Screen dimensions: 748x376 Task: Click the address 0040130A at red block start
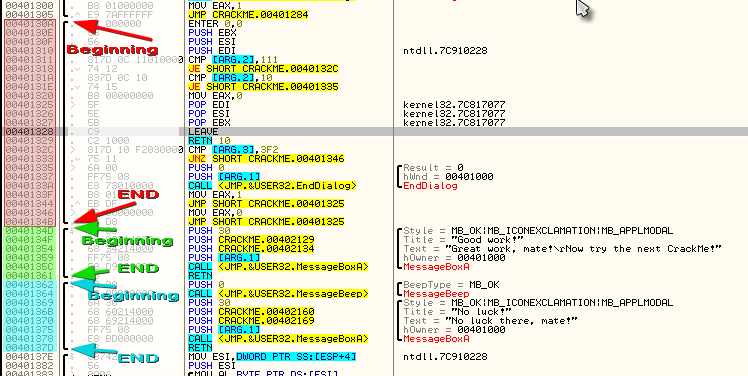point(30,24)
